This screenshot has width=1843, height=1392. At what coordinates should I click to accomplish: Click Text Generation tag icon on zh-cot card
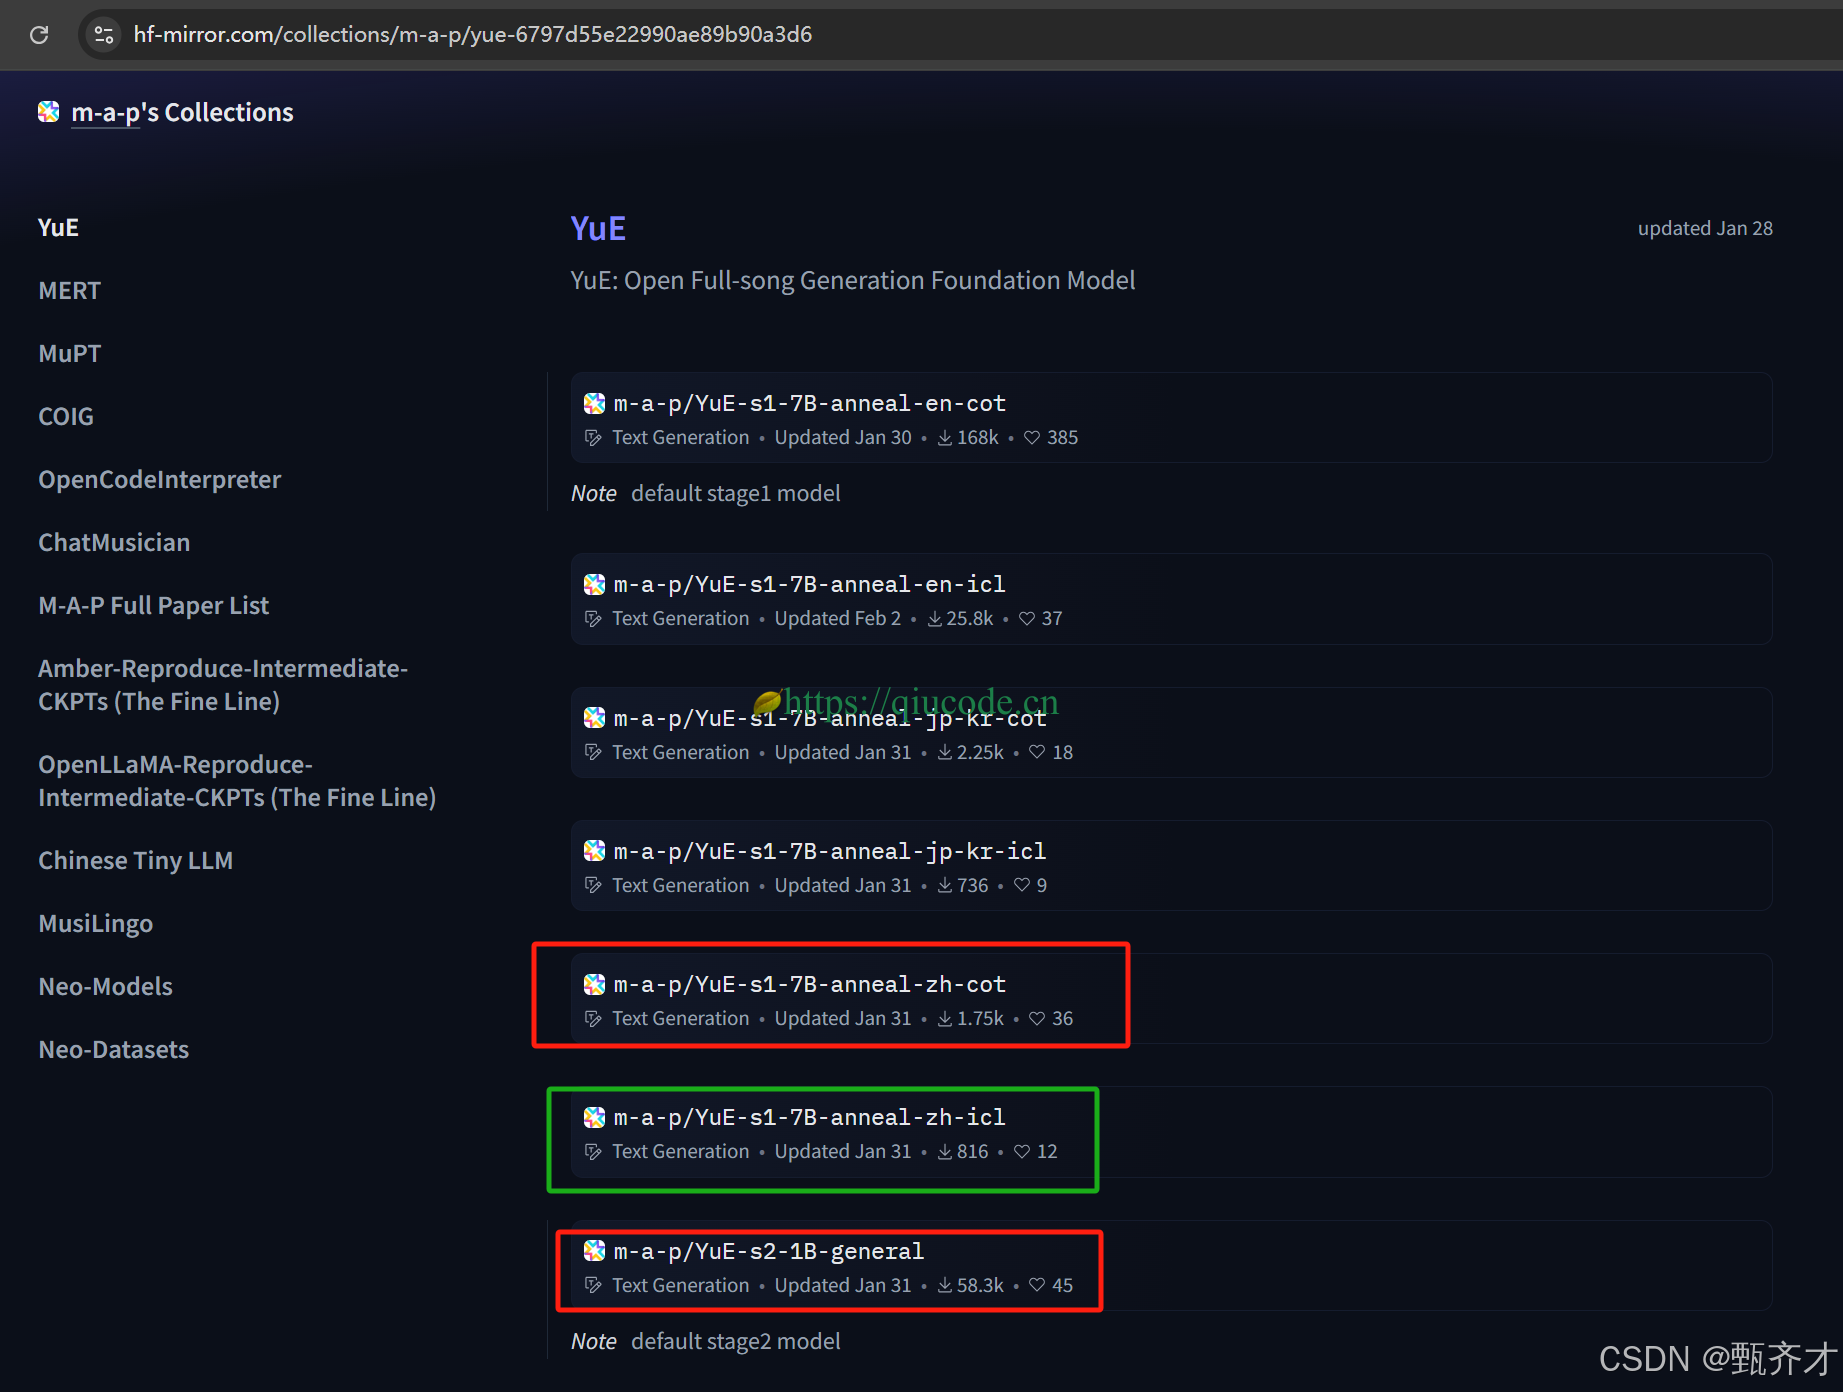click(593, 1019)
